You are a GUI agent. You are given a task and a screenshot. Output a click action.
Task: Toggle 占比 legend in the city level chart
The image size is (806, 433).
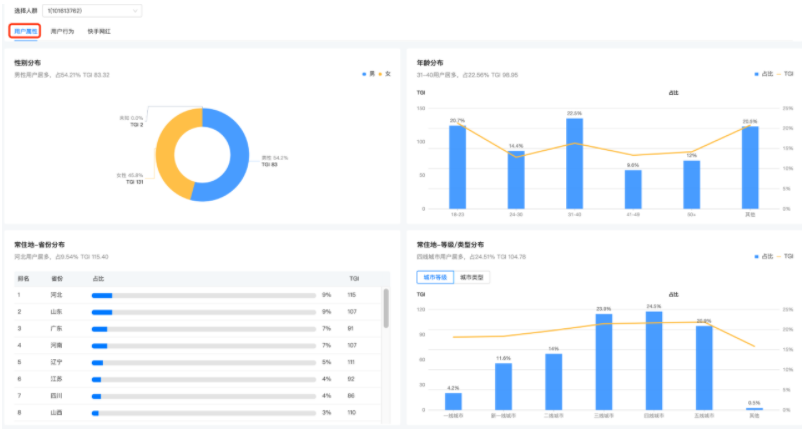763,256
